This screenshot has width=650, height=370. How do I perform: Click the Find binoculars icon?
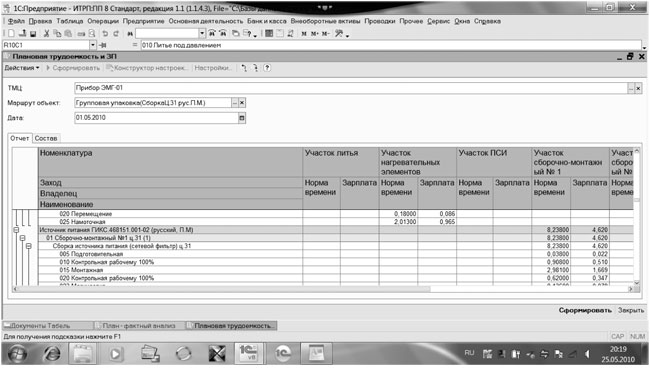[130, 34]
